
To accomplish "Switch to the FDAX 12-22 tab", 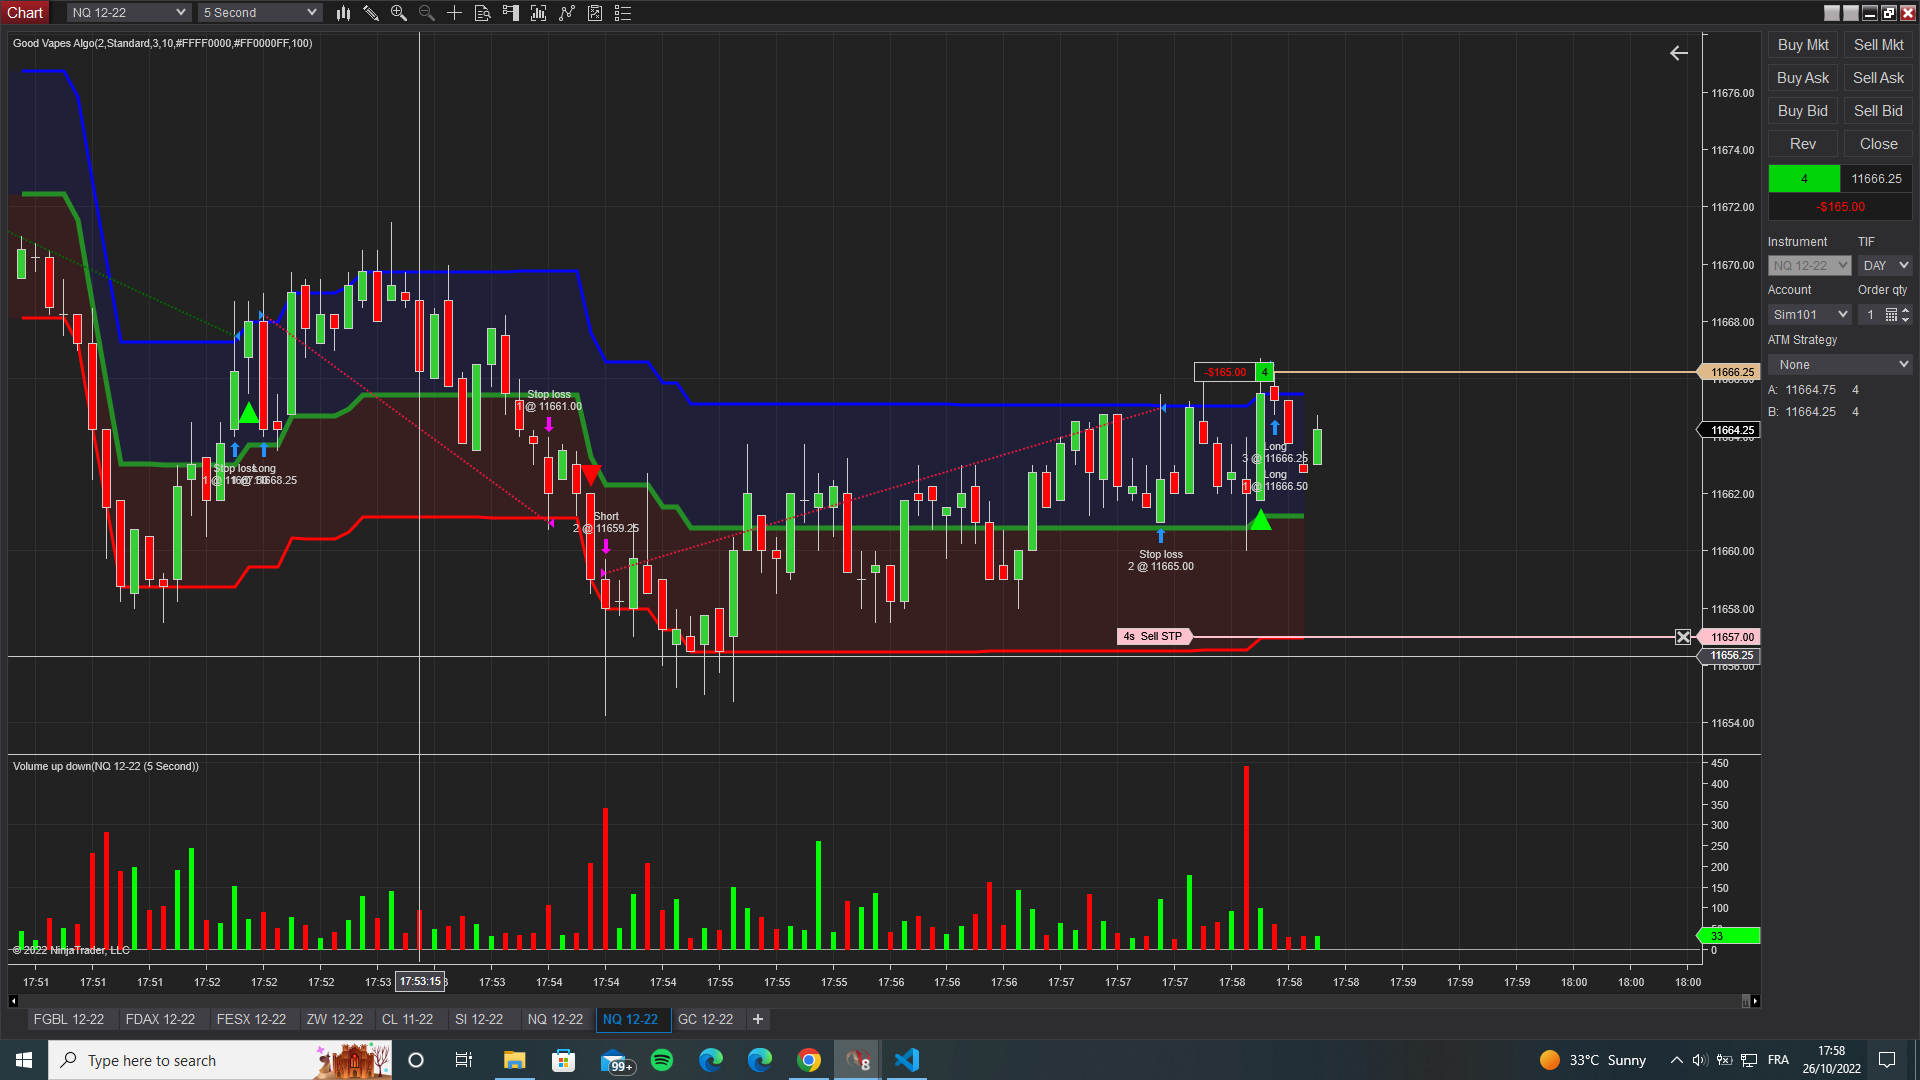I will click(160, 1019).
